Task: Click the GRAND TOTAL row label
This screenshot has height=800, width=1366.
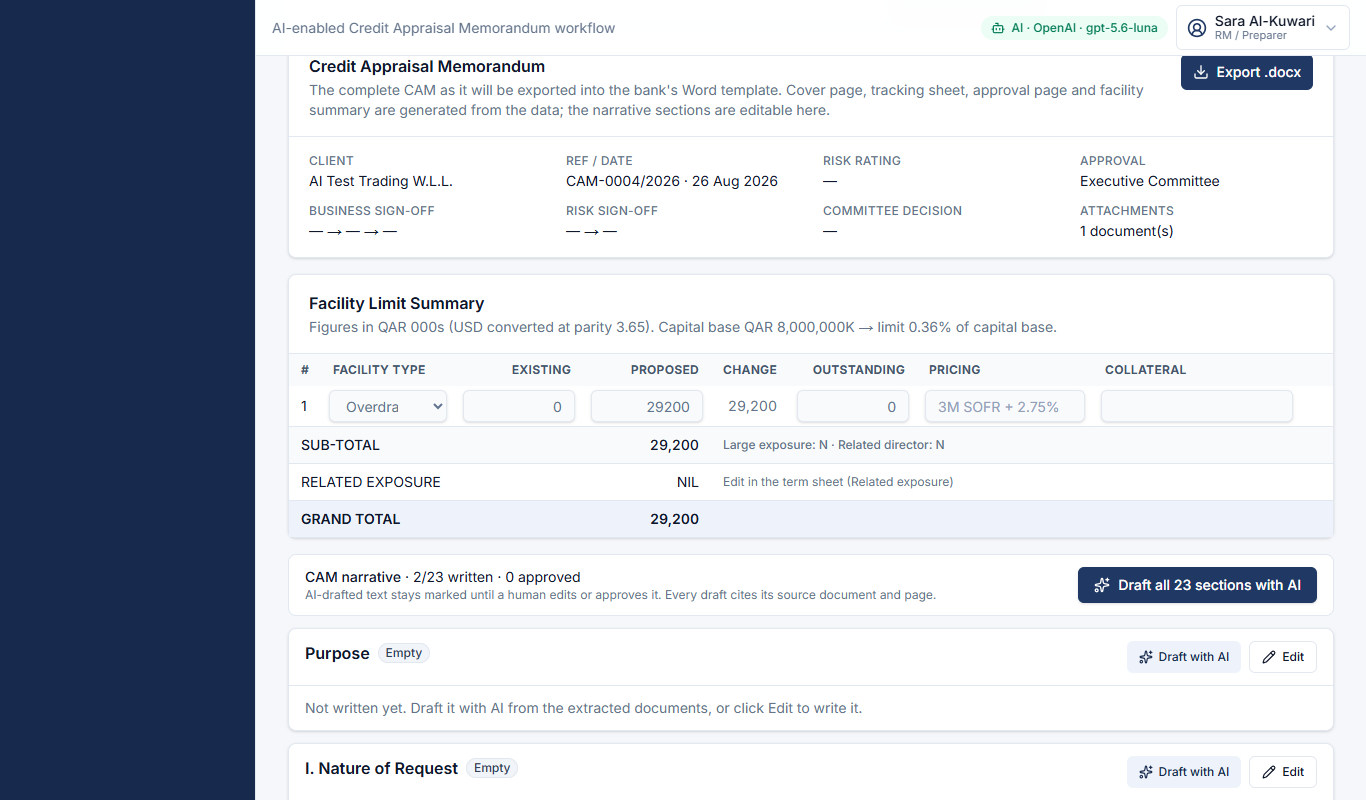Action: click(x=350, y=519)
